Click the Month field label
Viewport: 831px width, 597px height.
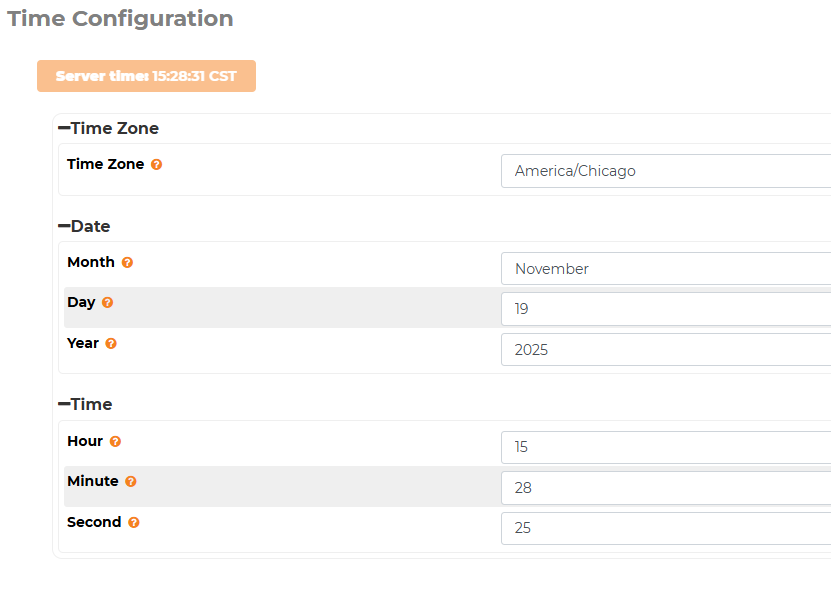(91, 262)
